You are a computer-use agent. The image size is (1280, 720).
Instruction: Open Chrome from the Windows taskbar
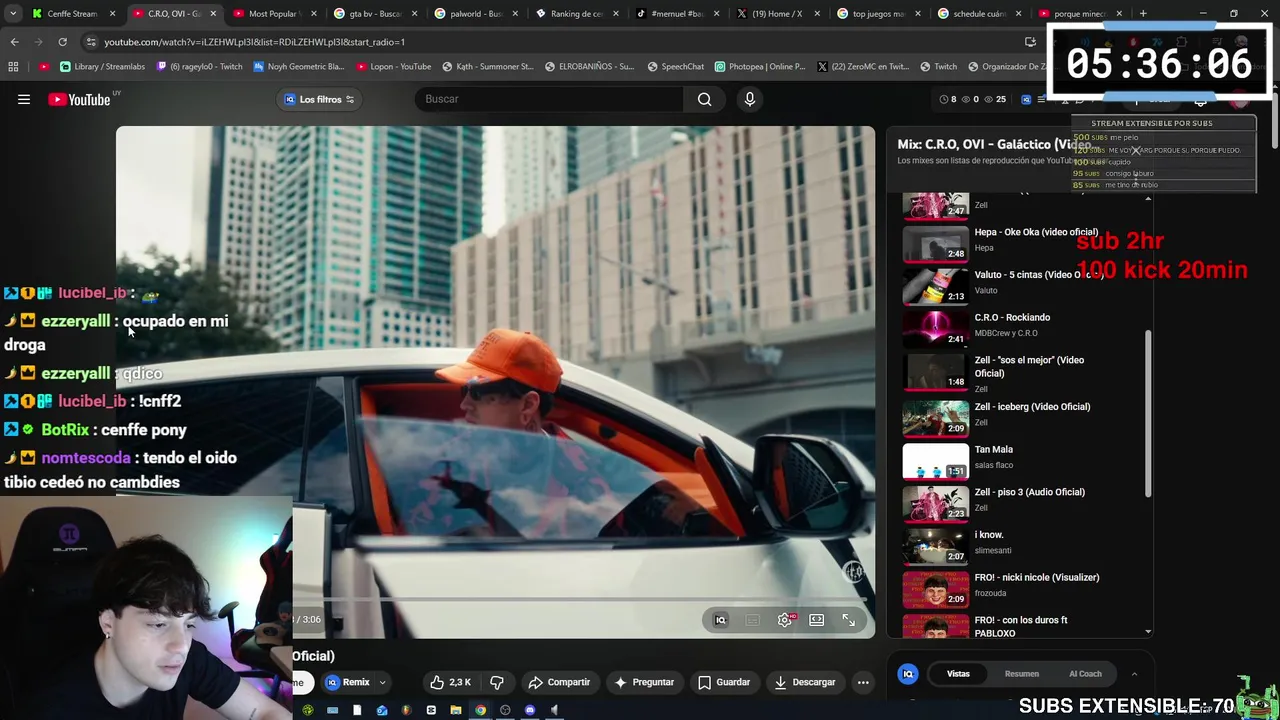click(x=480, y=710)
